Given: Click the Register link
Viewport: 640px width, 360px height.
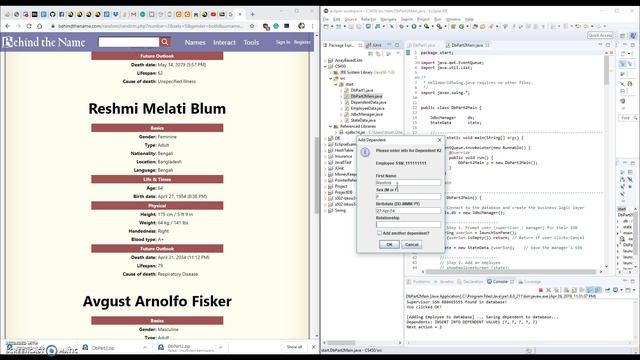Looking at the screenshot, I should click(302, 42).
